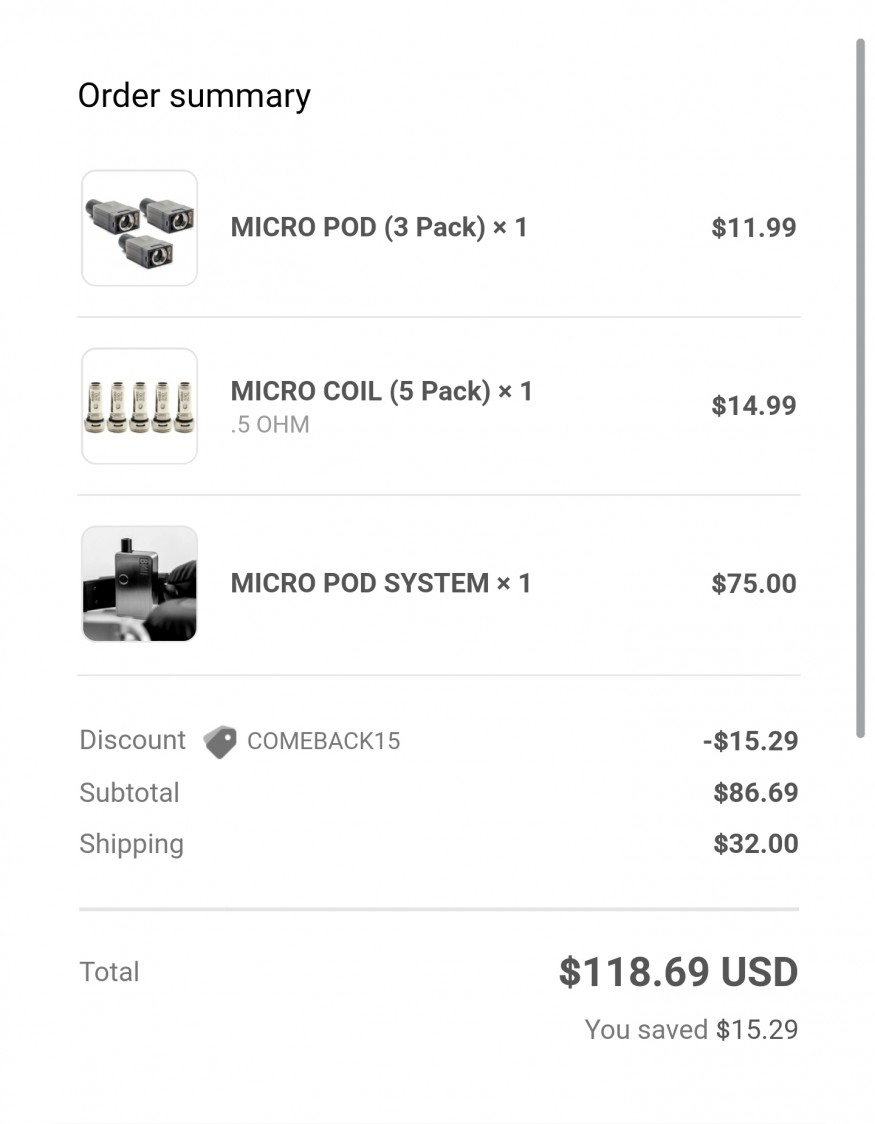Image resolution: width=875 pixels, height=1124 pixels.
Task: Click the $86.69 subtotal amount
Action: click(755, 794)
